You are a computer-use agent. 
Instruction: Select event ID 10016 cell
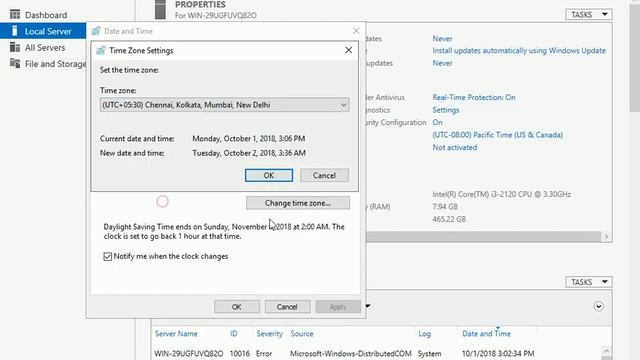click(x=240, y=353)
